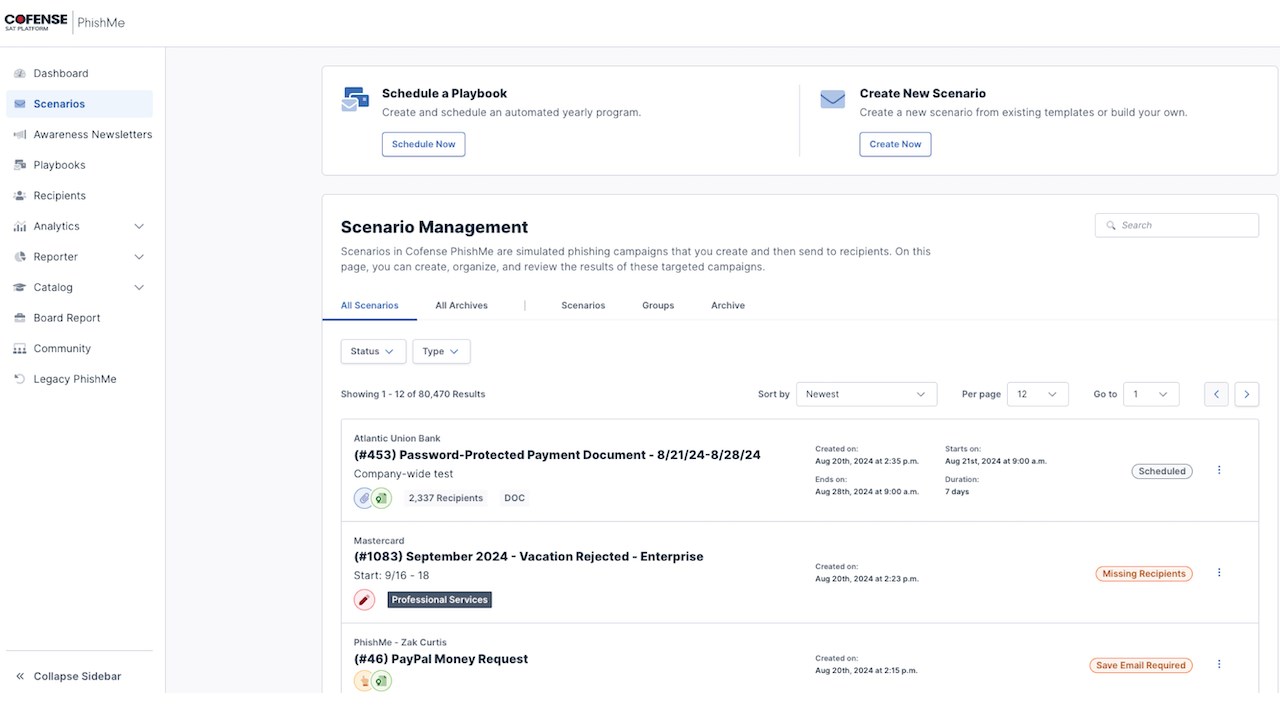Open the three-dot menu for scenario #453
The height and width of the screenshot is (720, 1280).
tap(1219, 470)
